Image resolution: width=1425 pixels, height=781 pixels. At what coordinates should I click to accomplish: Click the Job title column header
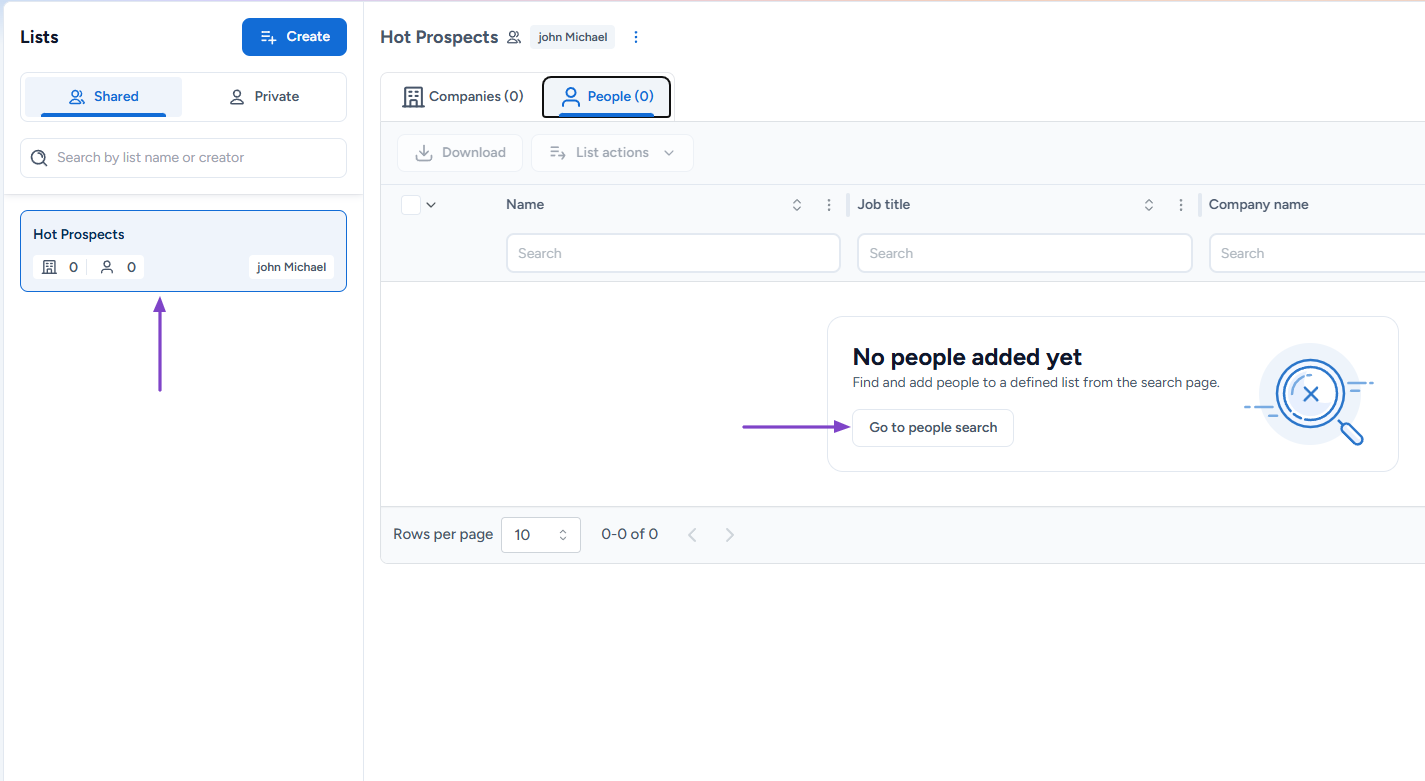pos(884,205)
